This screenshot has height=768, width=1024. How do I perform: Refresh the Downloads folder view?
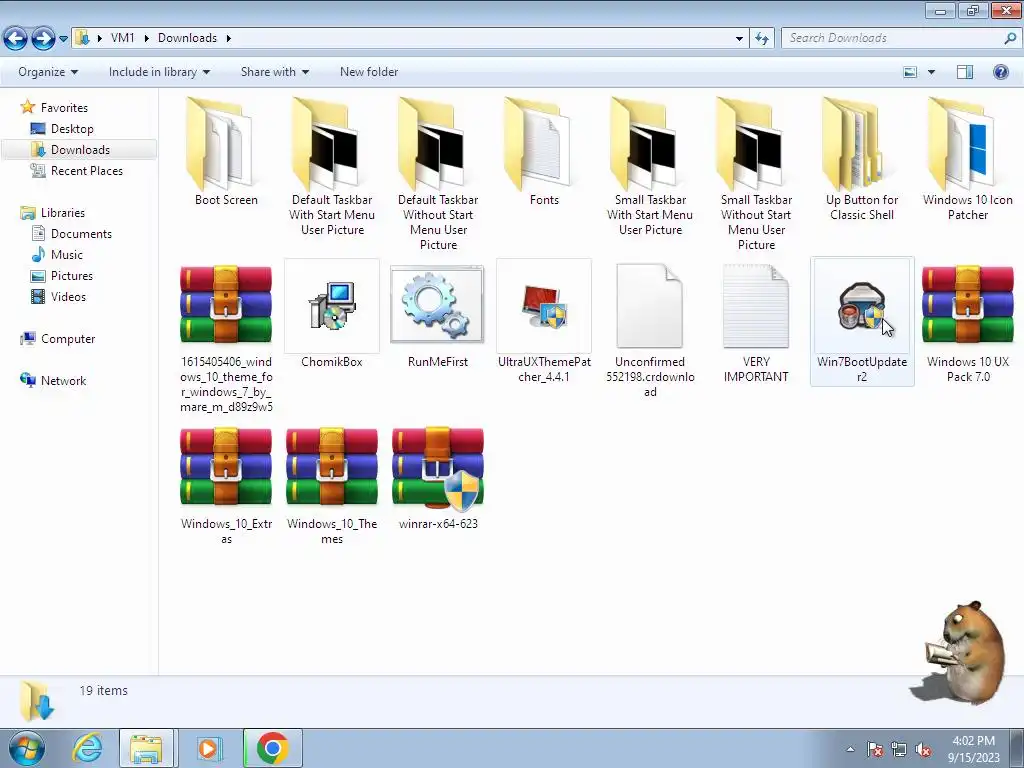761,39
